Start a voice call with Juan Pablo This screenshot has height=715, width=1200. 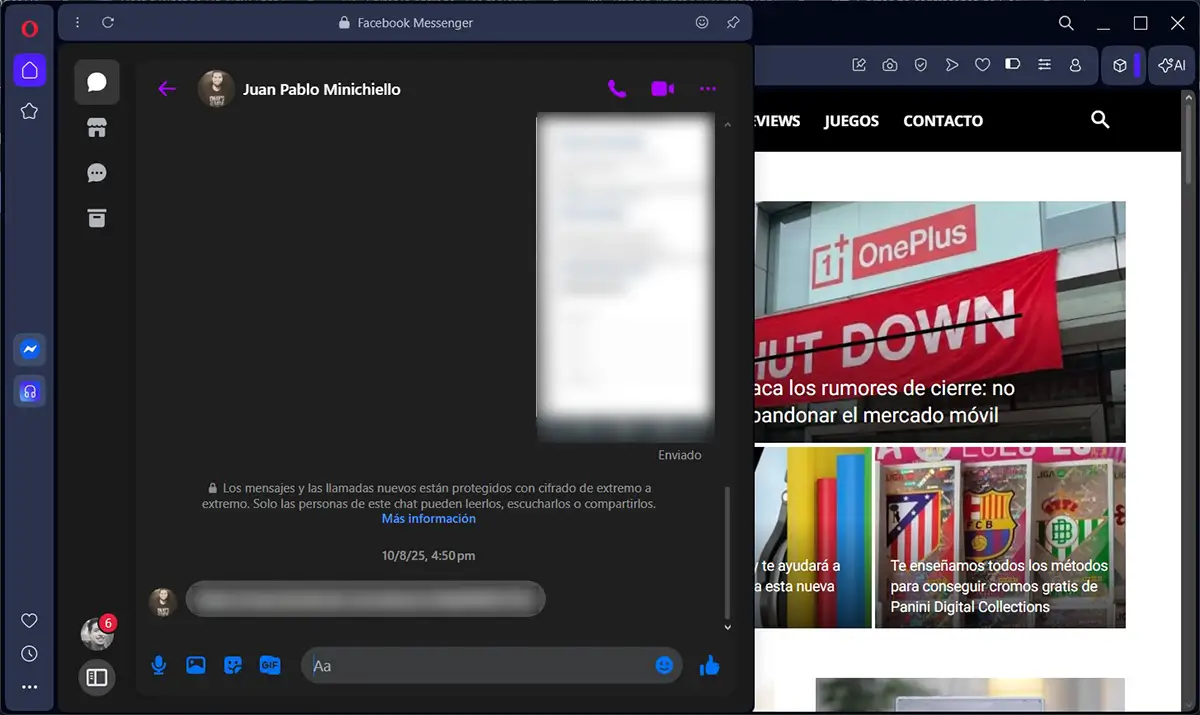pos(617,89)
